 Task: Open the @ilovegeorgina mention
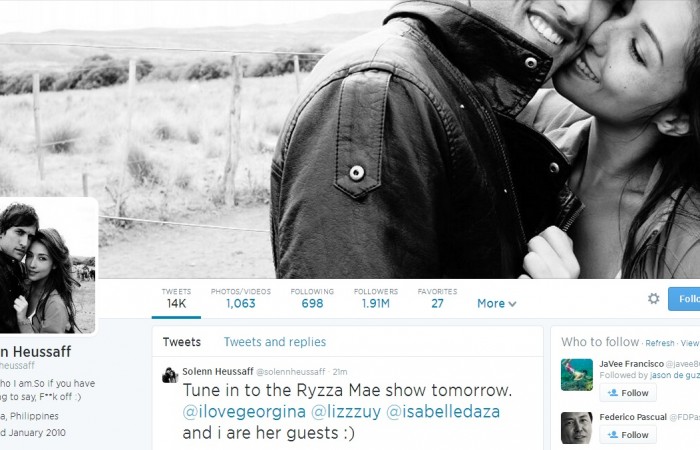(244, 412)
